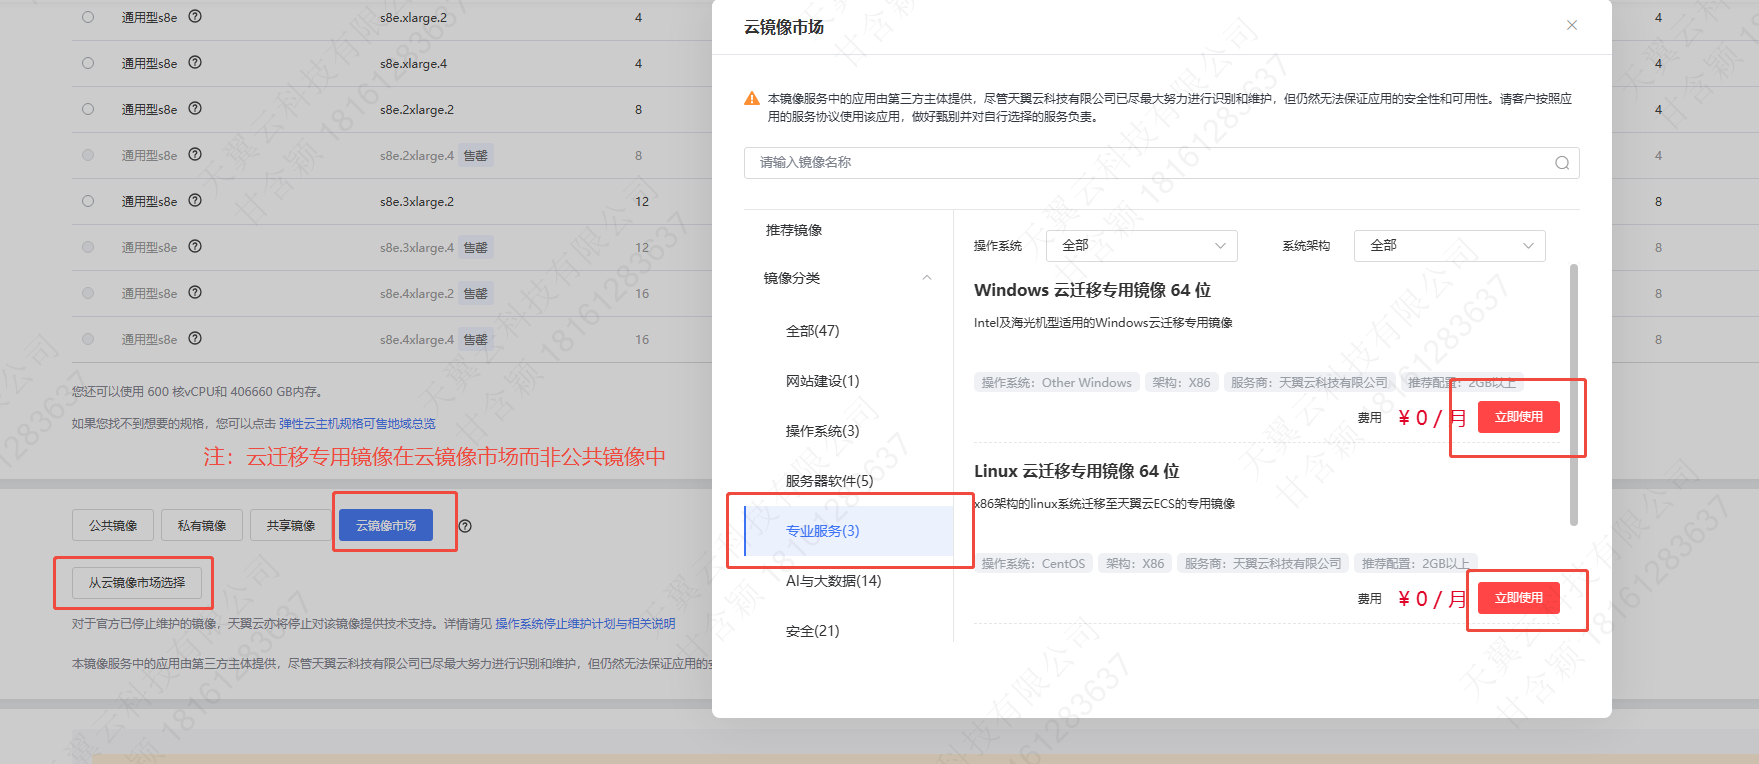Click the s8e.xlarge.2 specification name

coord(413,18)
